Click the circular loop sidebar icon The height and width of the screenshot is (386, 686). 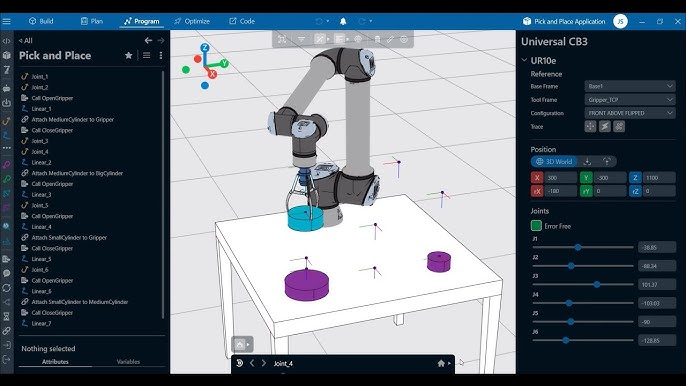click(6, 288)
